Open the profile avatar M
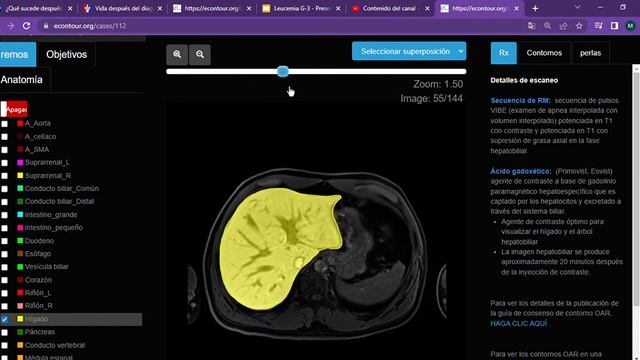Screen dimensions: 640x360 click(x=630, y=26)
